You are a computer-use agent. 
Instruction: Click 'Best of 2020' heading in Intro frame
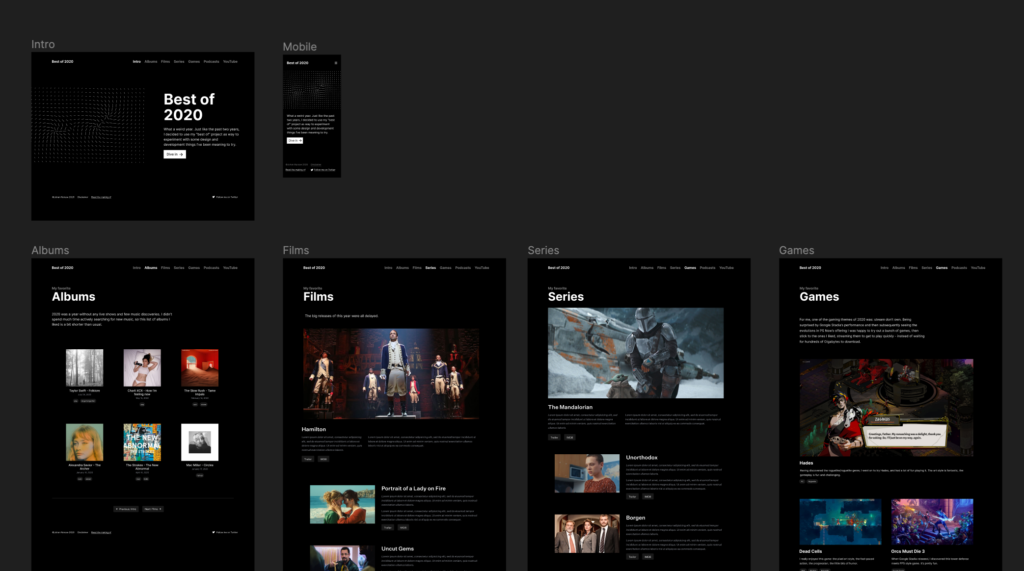(189, 107)
